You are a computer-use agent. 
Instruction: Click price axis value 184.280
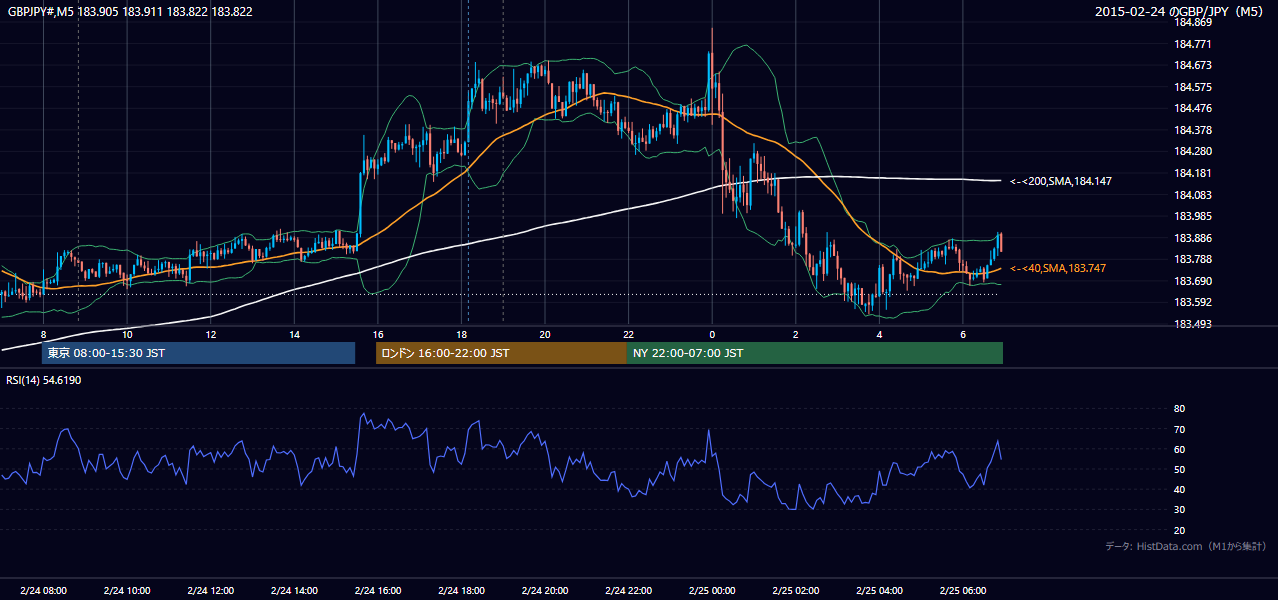click(x=1193, y=151)
